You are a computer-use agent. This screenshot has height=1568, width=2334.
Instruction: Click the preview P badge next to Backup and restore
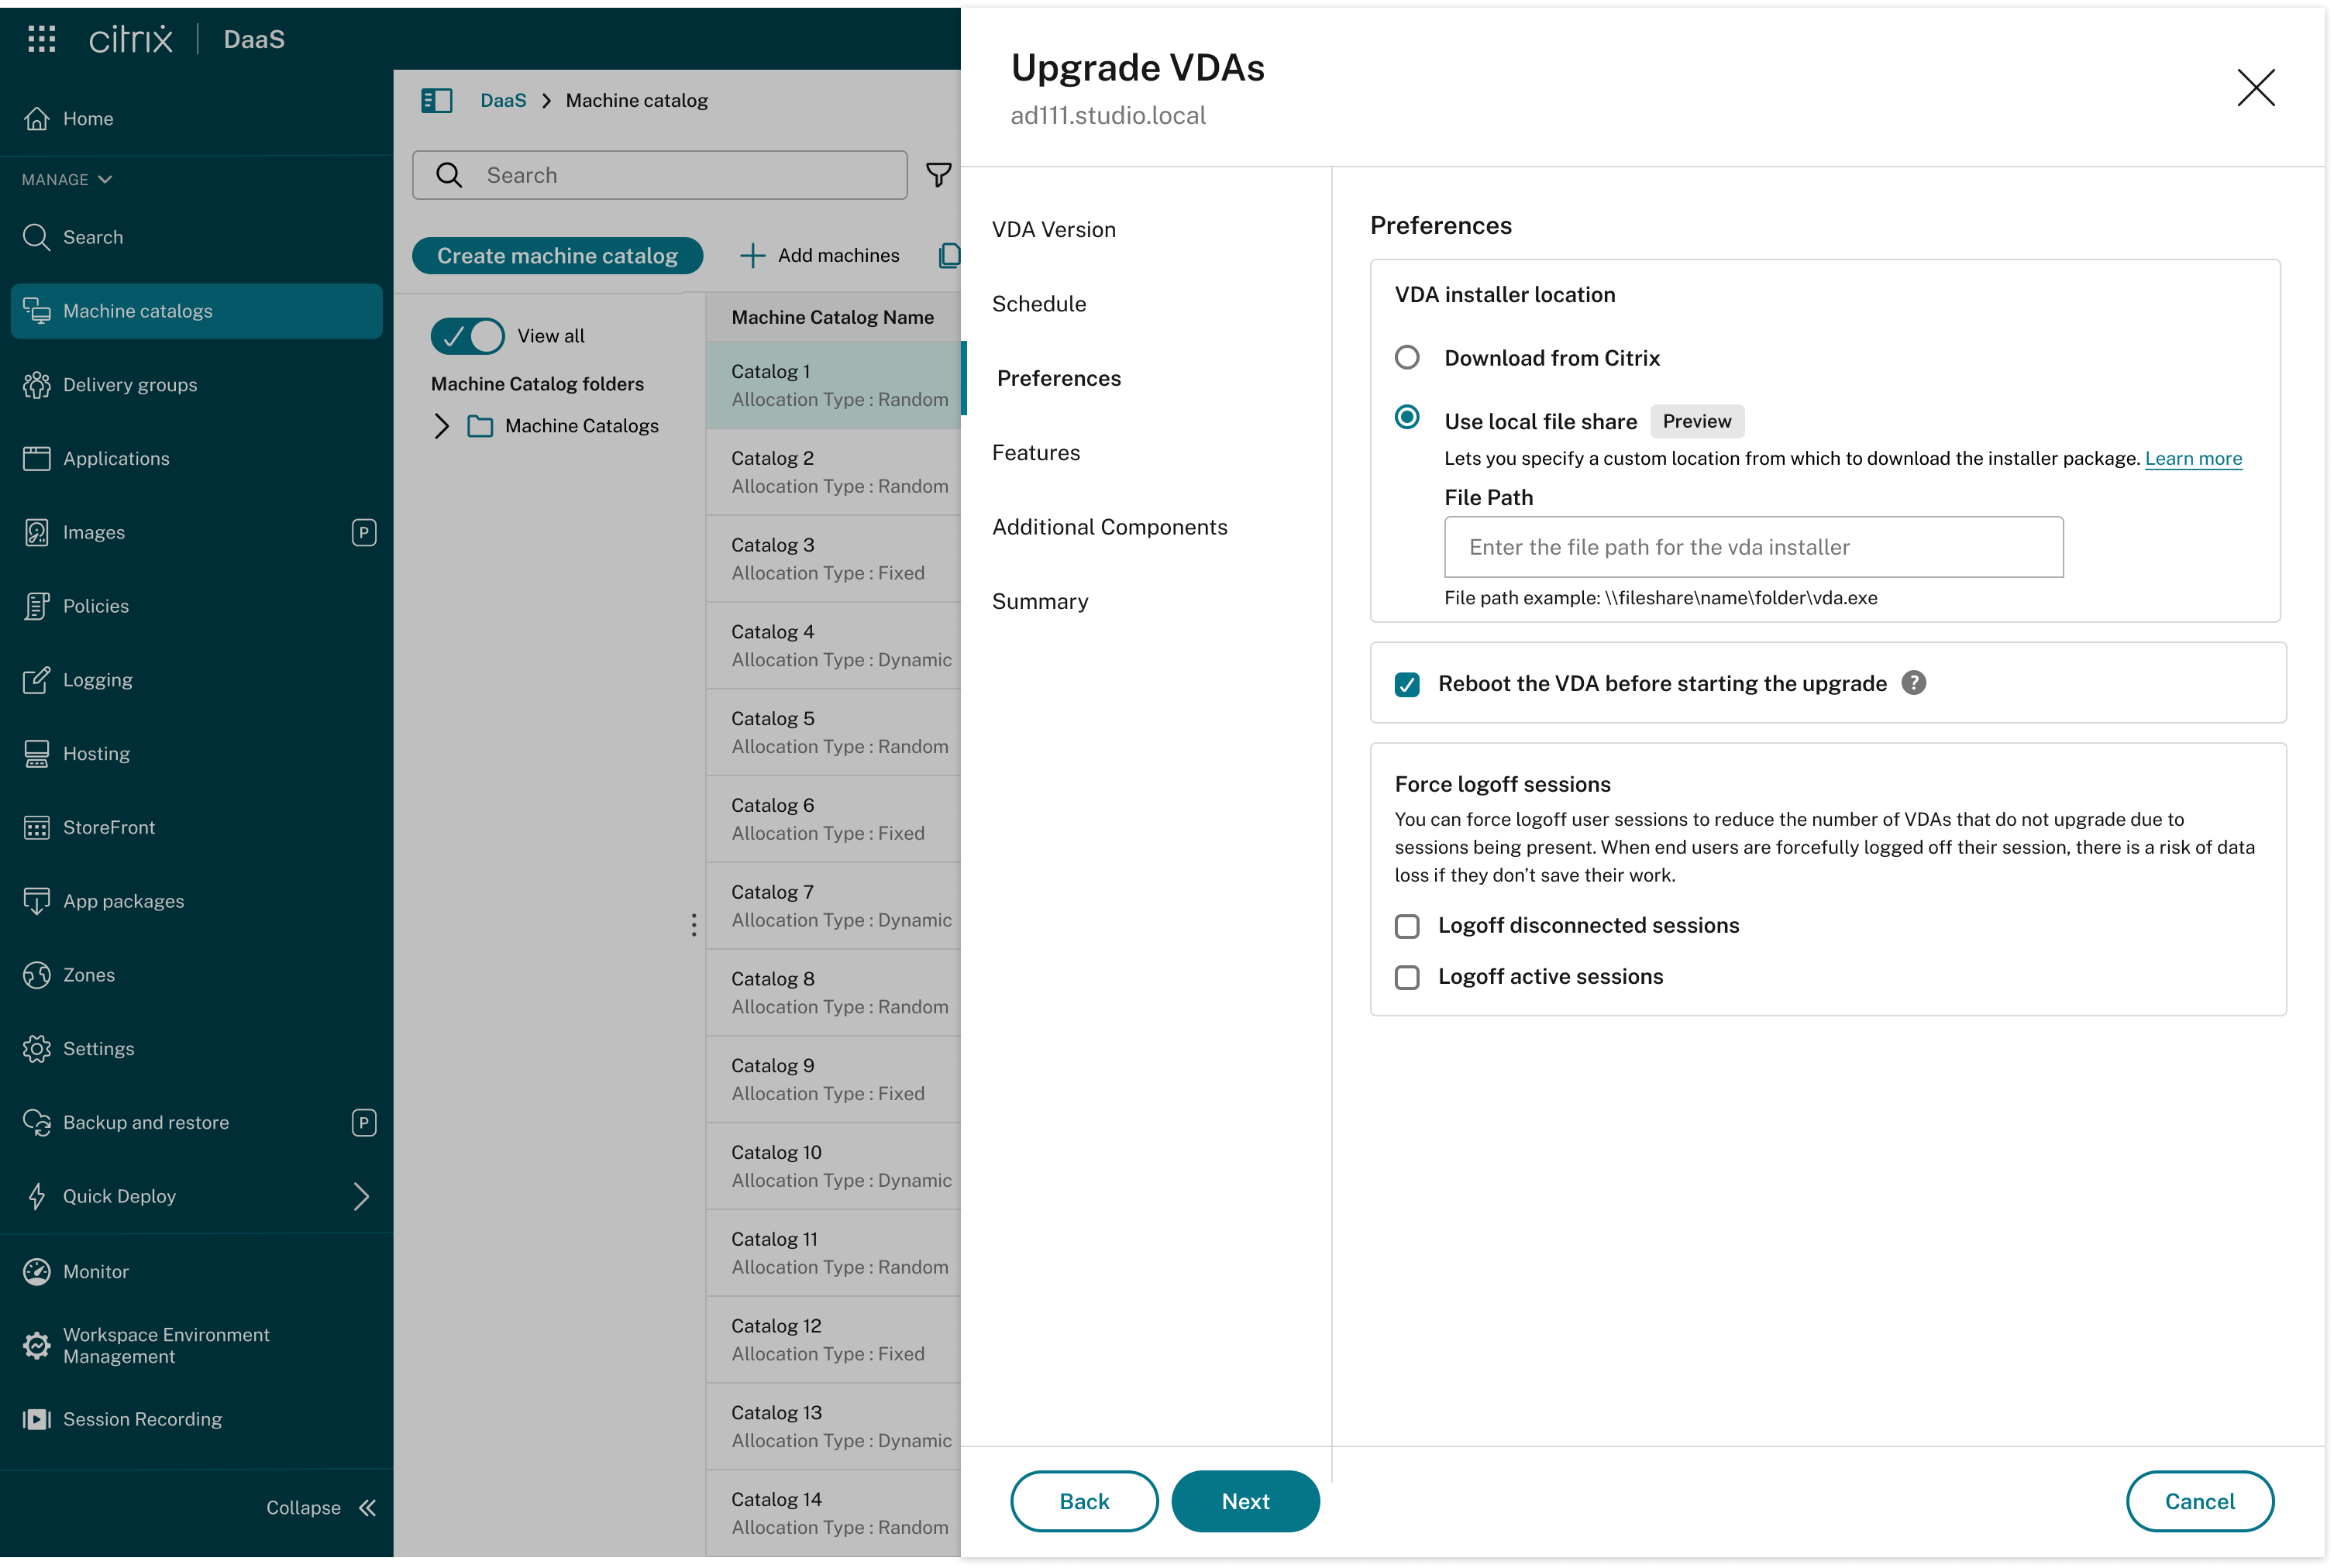pos(364,1123)
